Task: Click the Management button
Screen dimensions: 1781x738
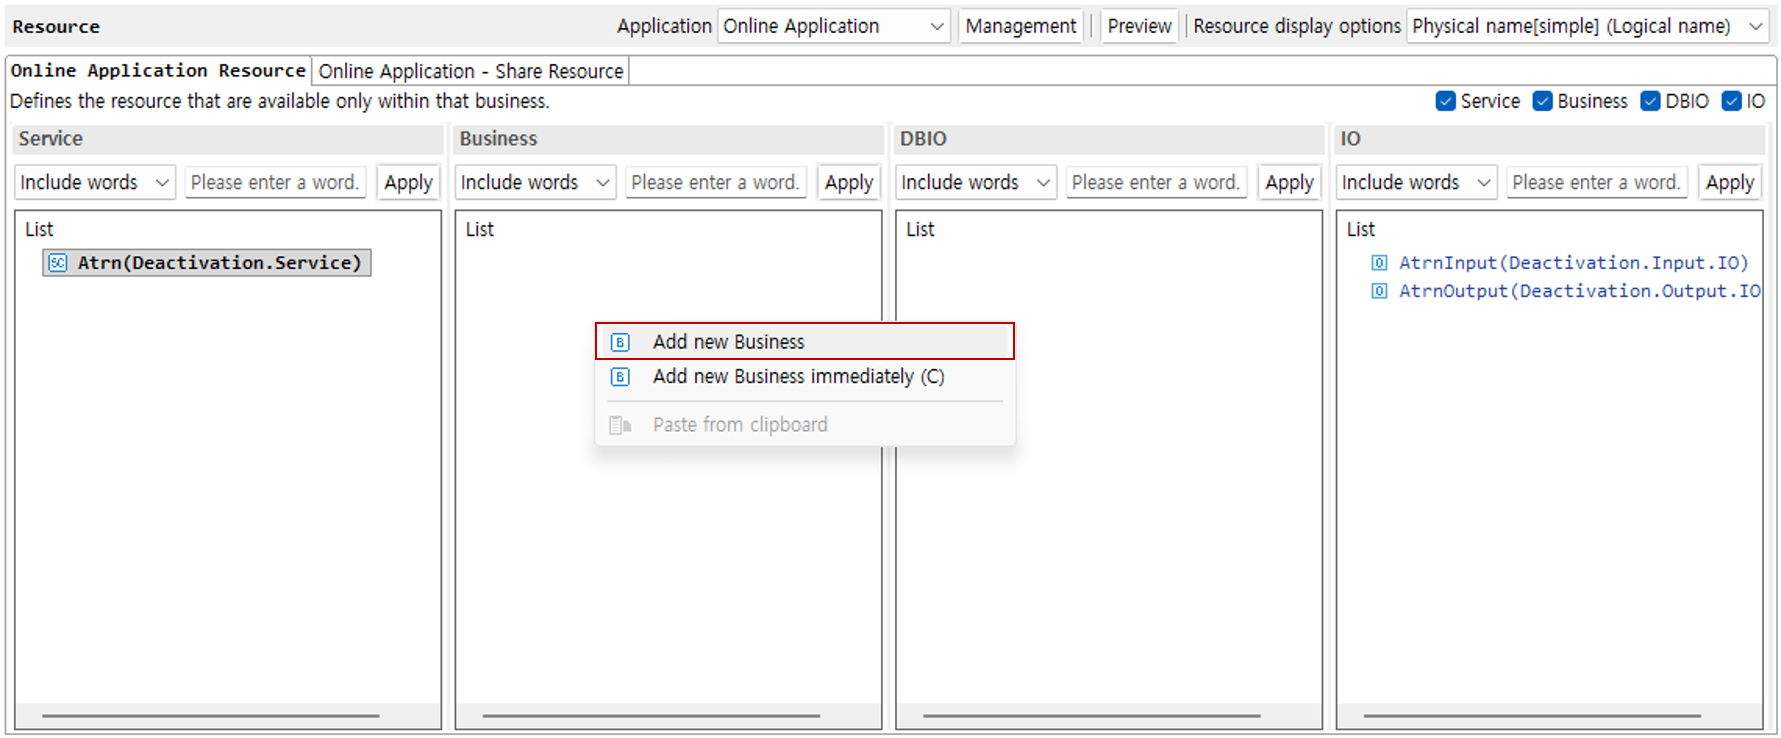Action: click(x=1020, y=26)
